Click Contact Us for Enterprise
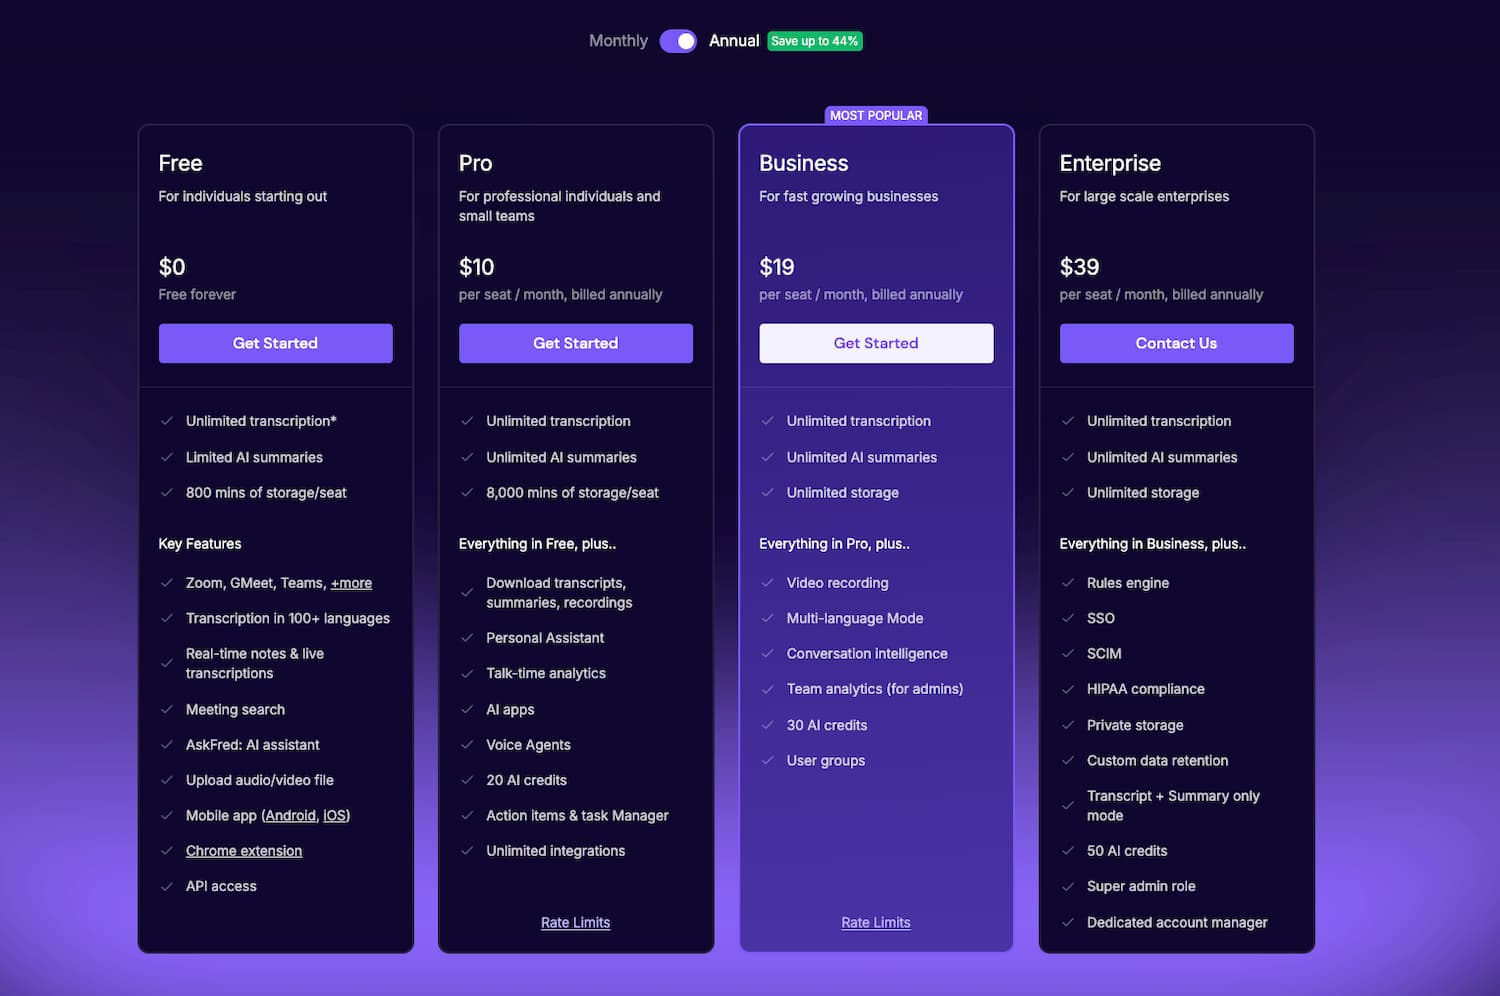The height and width of the screenshot is (996, 1500). pos(1176,343)
